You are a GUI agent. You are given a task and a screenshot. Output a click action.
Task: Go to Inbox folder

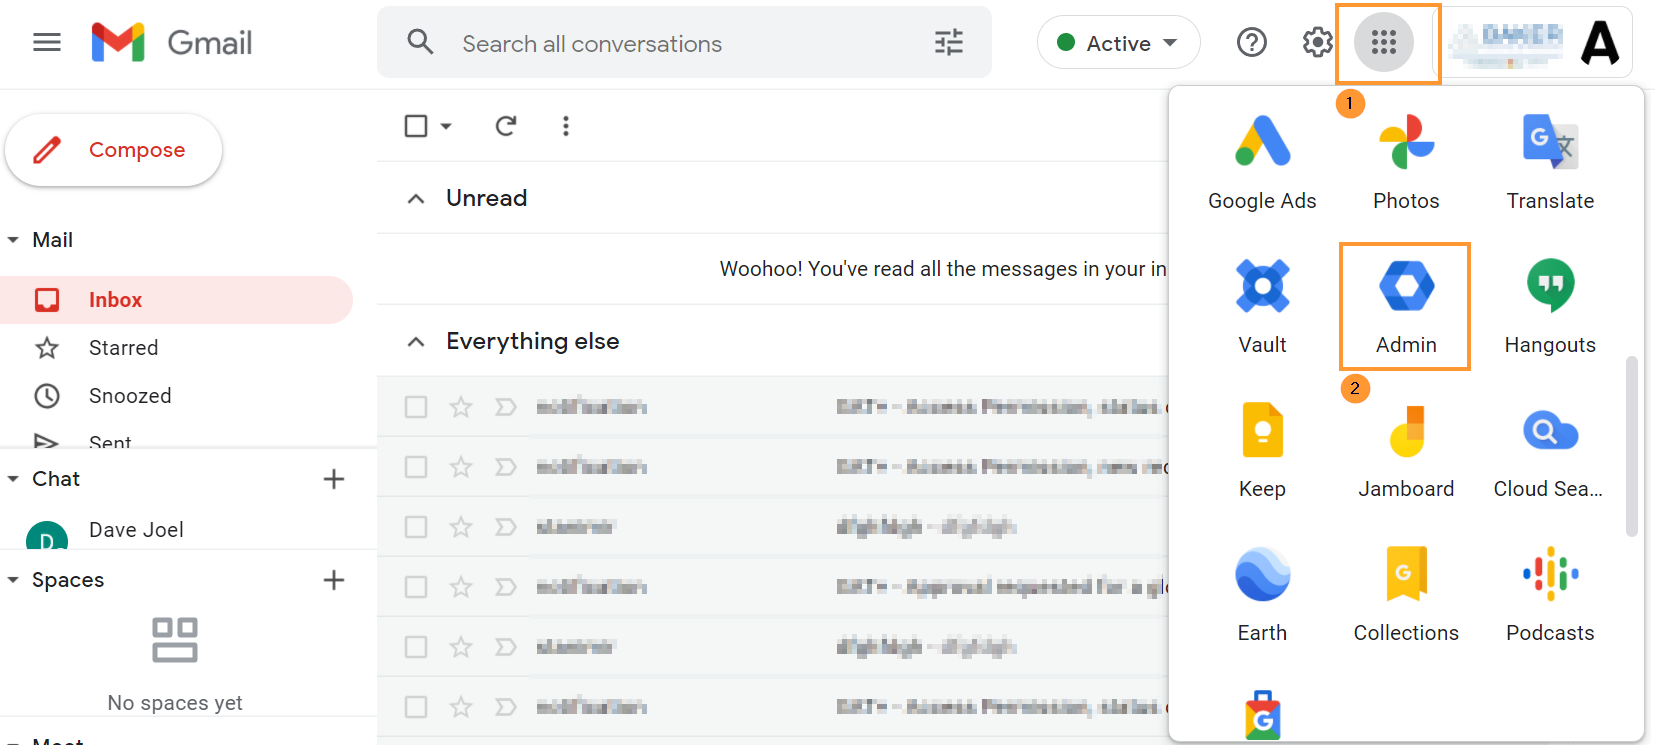pos(176,300)
